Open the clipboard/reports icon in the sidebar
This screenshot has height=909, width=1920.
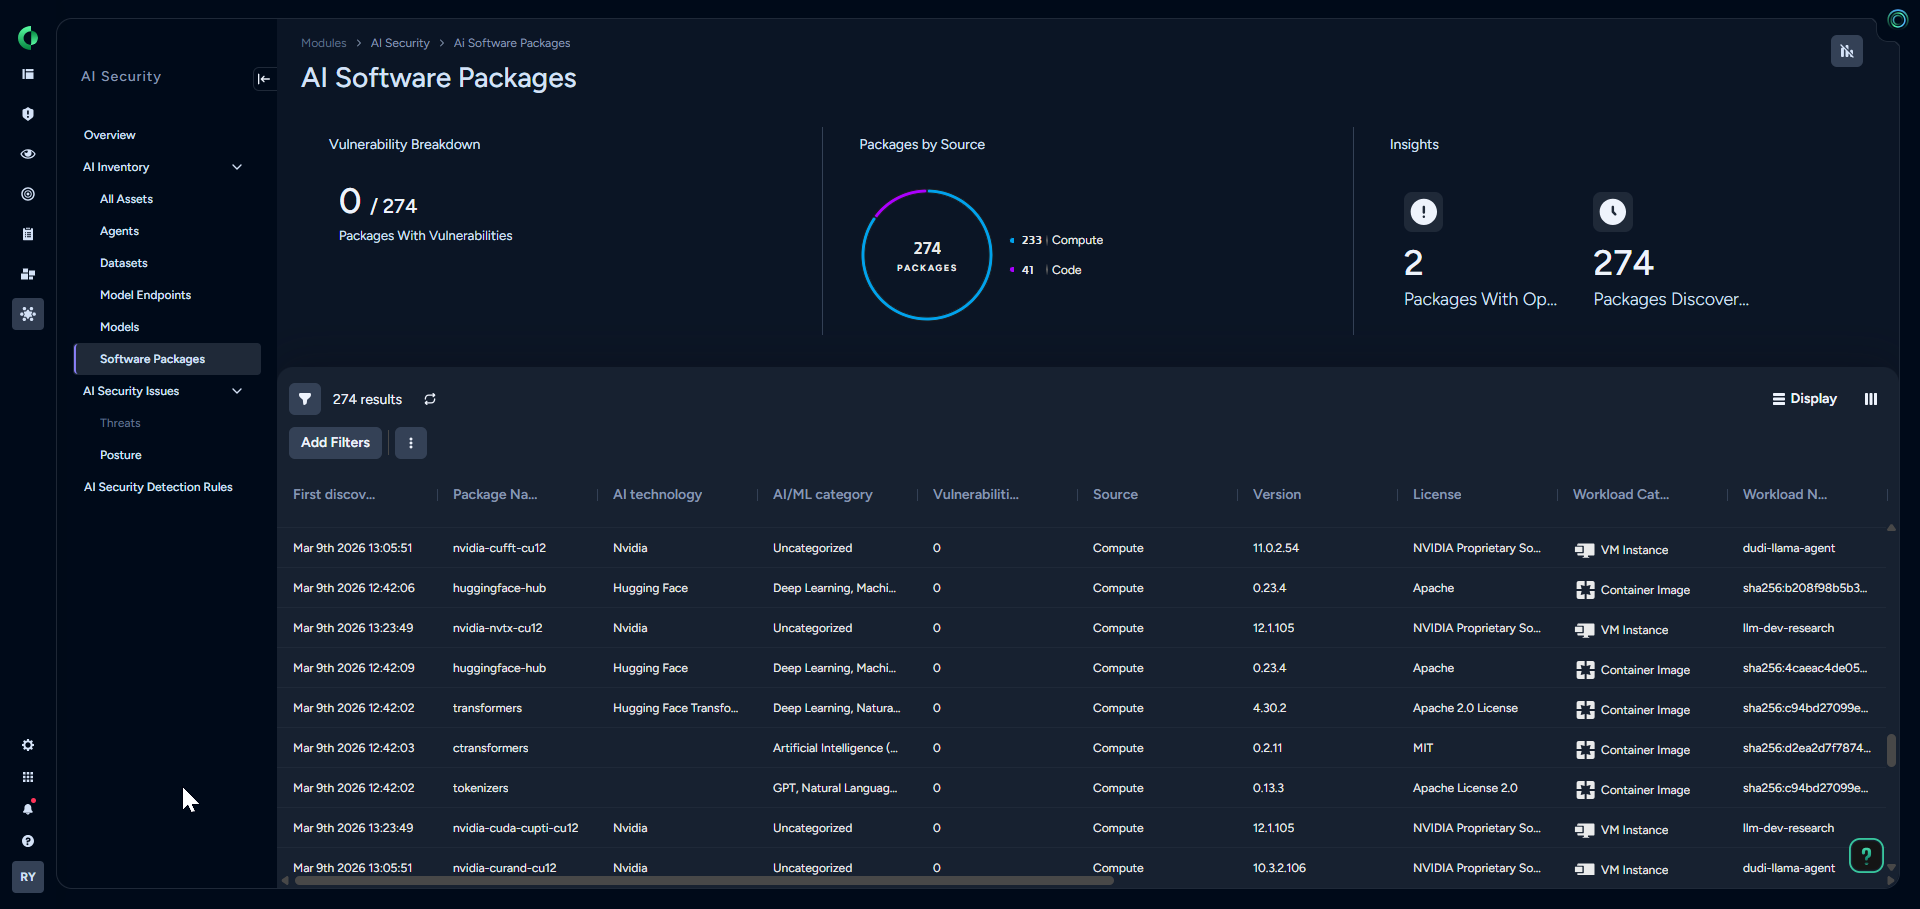pyautogui.click(x=28, y=234)
